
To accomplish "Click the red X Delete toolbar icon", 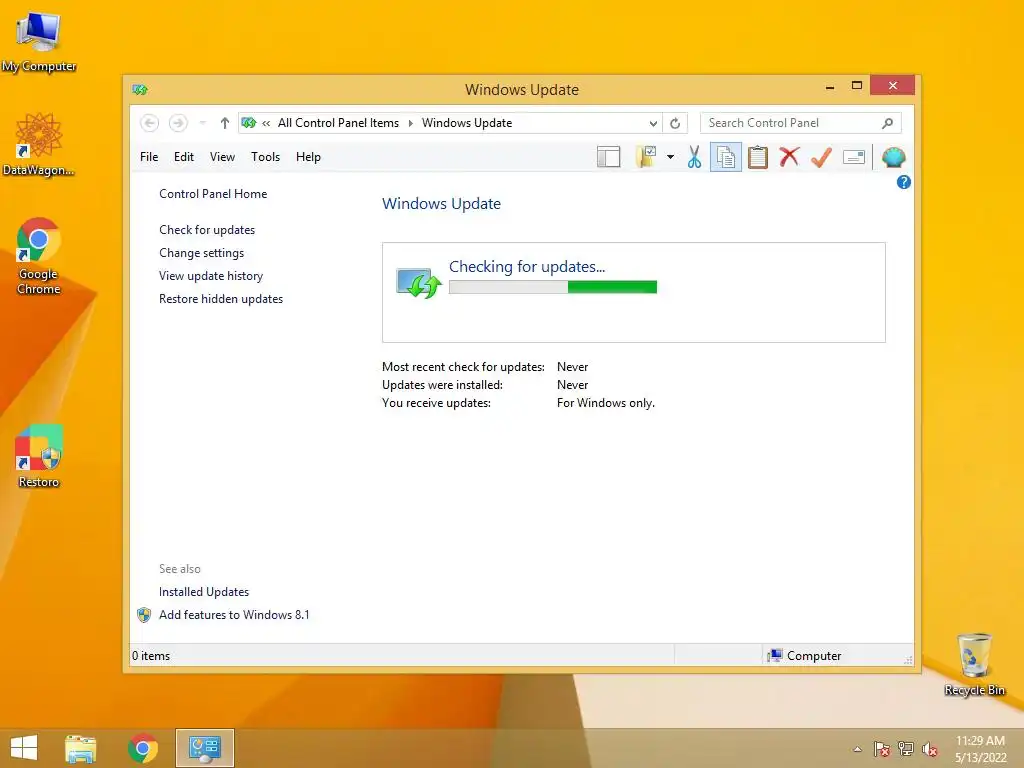I will point(789,157).
